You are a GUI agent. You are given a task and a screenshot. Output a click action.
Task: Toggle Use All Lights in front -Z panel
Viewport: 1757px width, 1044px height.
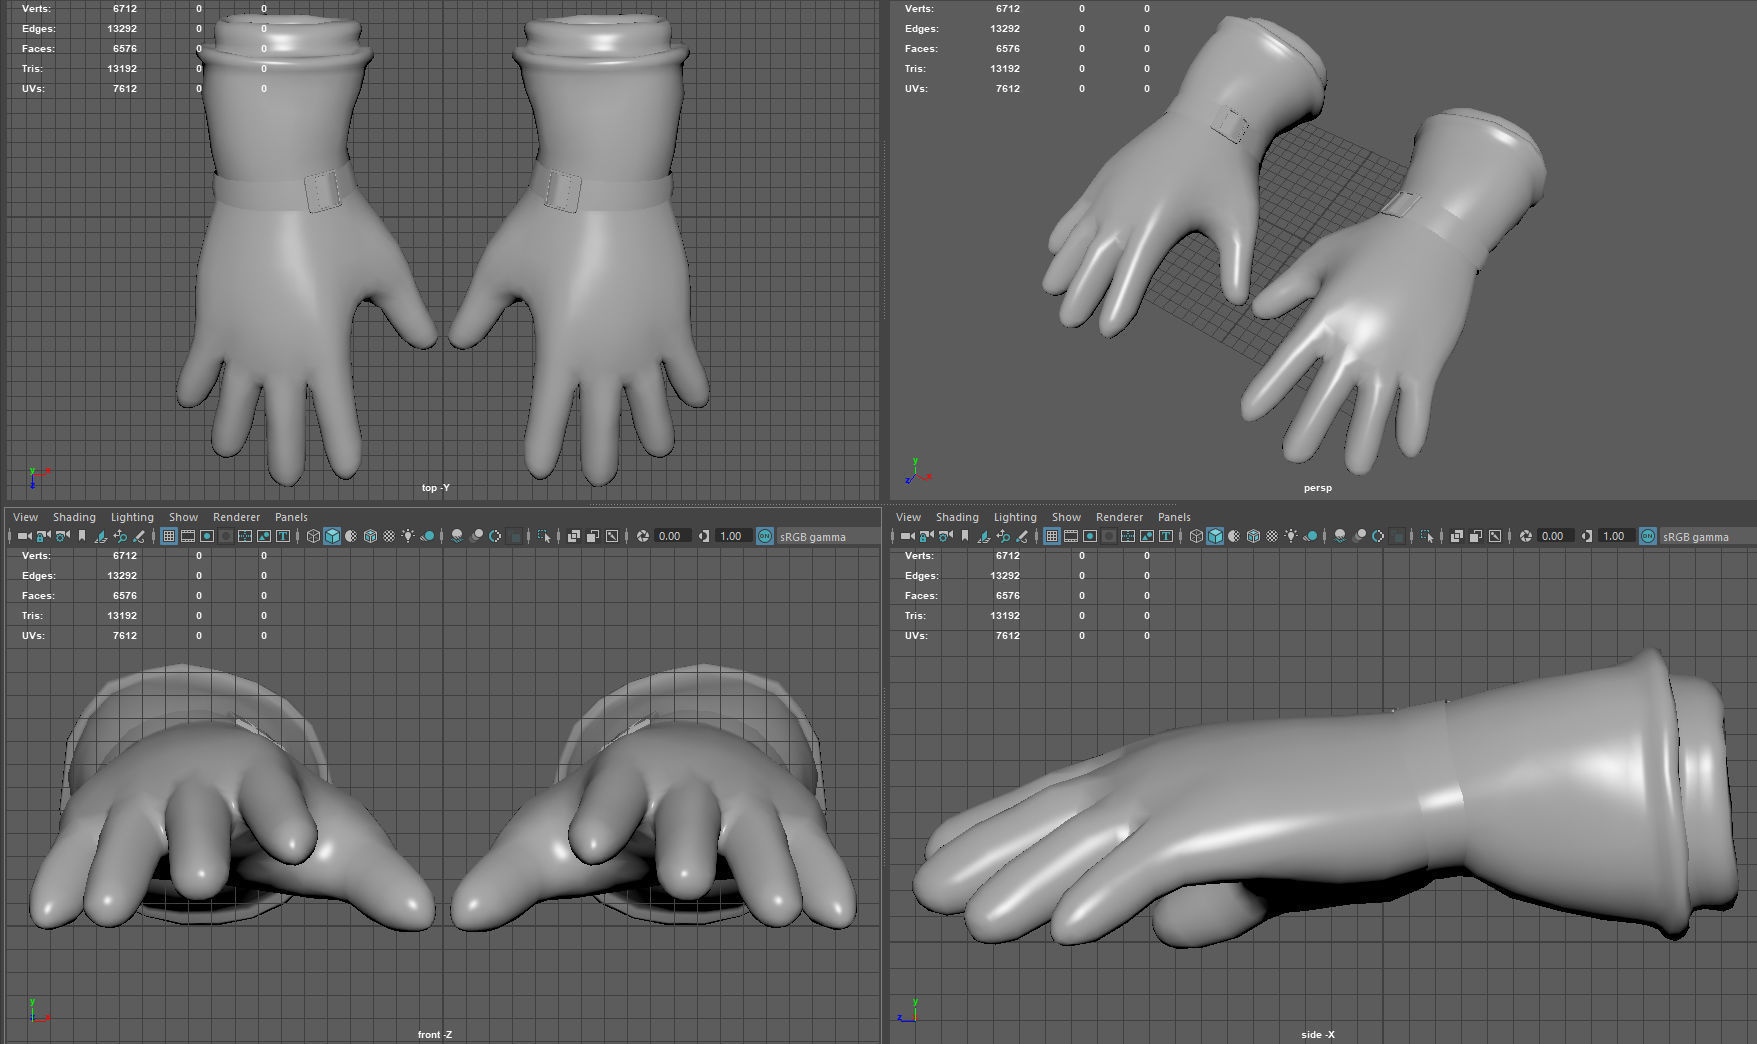coord(408,536)
